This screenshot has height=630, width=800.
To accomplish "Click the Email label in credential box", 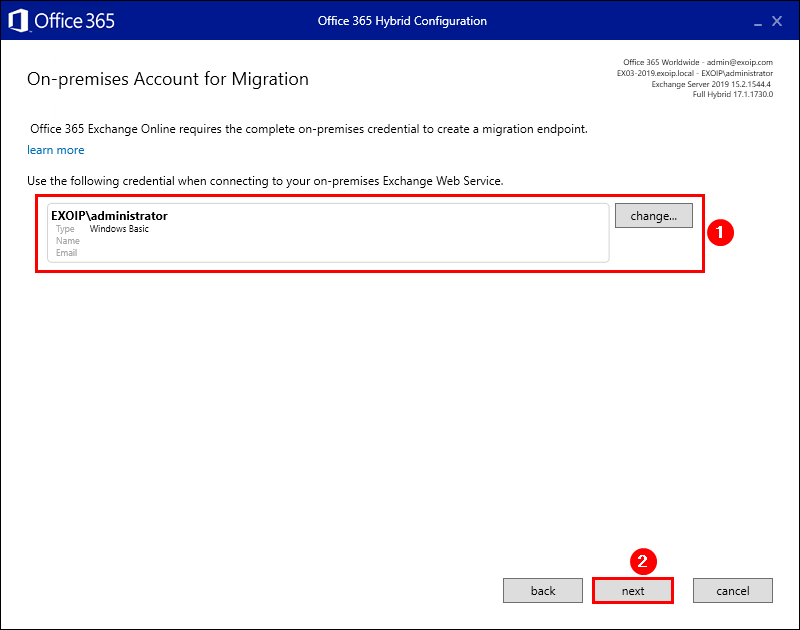I will [x=66, y=253].
